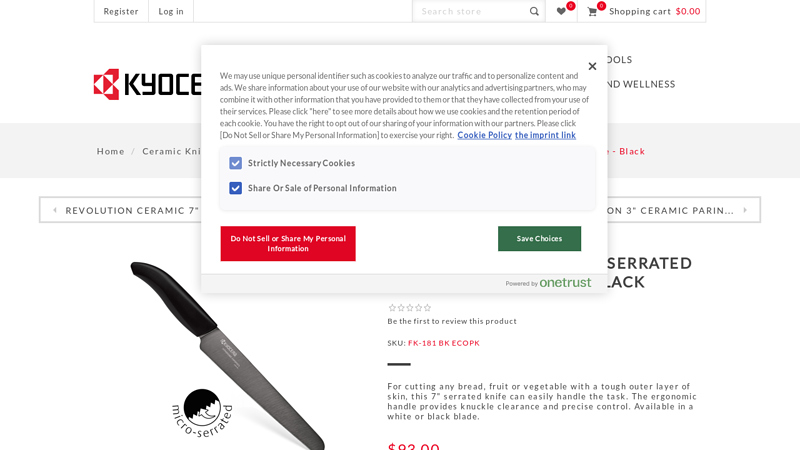Click the Save Choices button
Screen dimensions: 800x450
(539, 239)
